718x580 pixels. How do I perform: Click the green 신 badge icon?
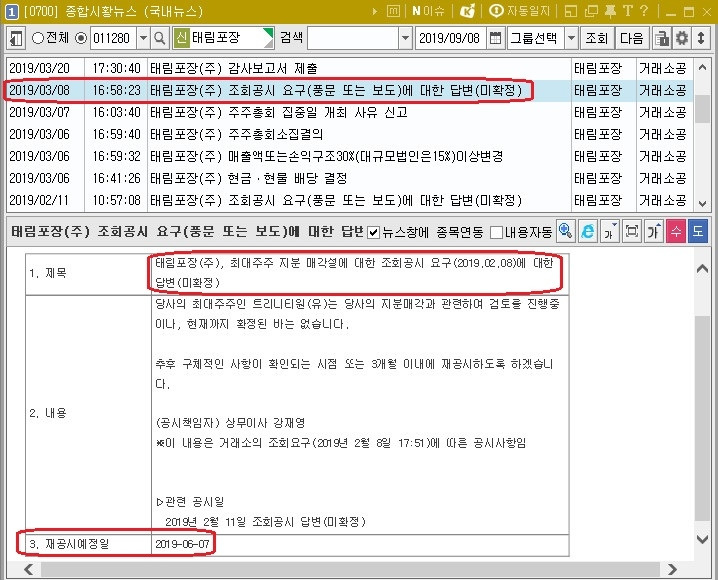(x=181, y=38)
